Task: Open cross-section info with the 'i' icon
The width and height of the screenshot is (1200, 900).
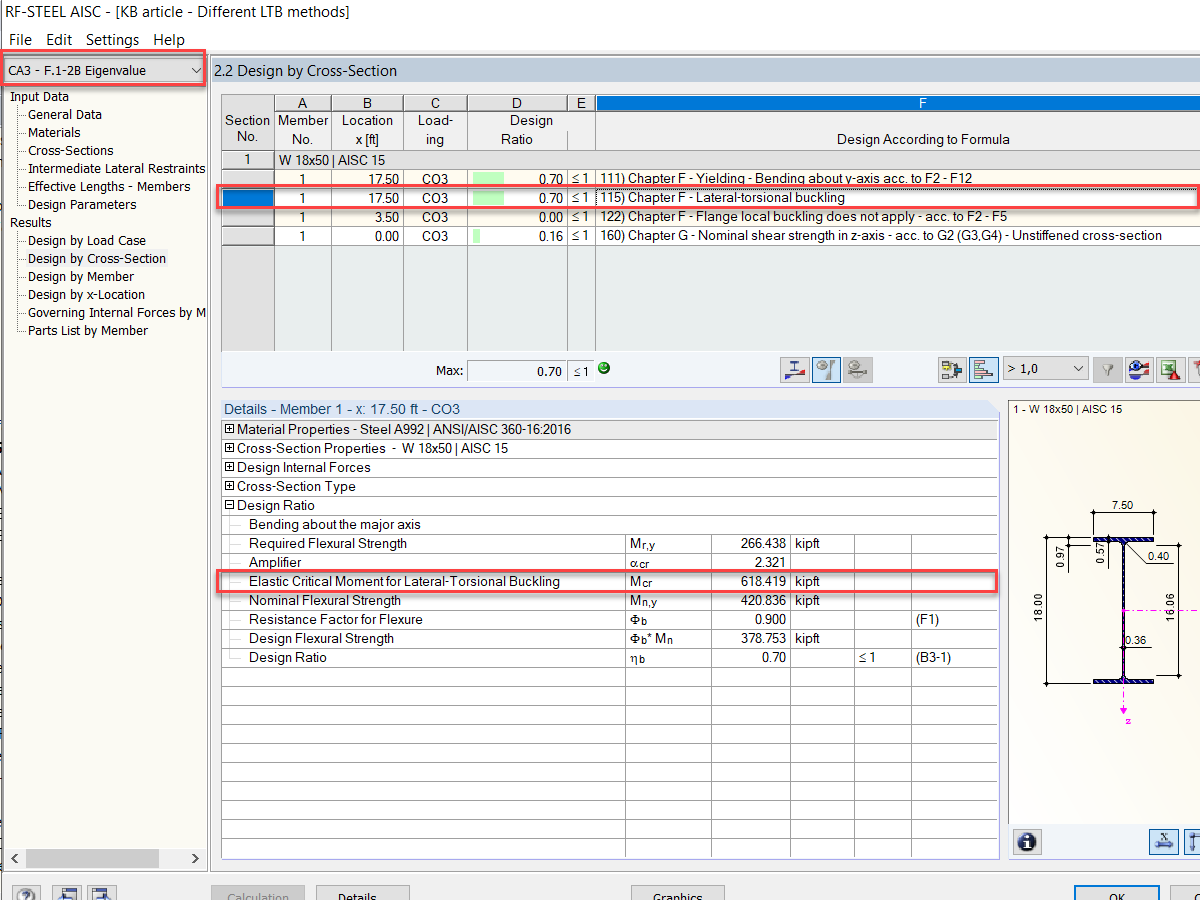Action: [x=1027, y=842]
